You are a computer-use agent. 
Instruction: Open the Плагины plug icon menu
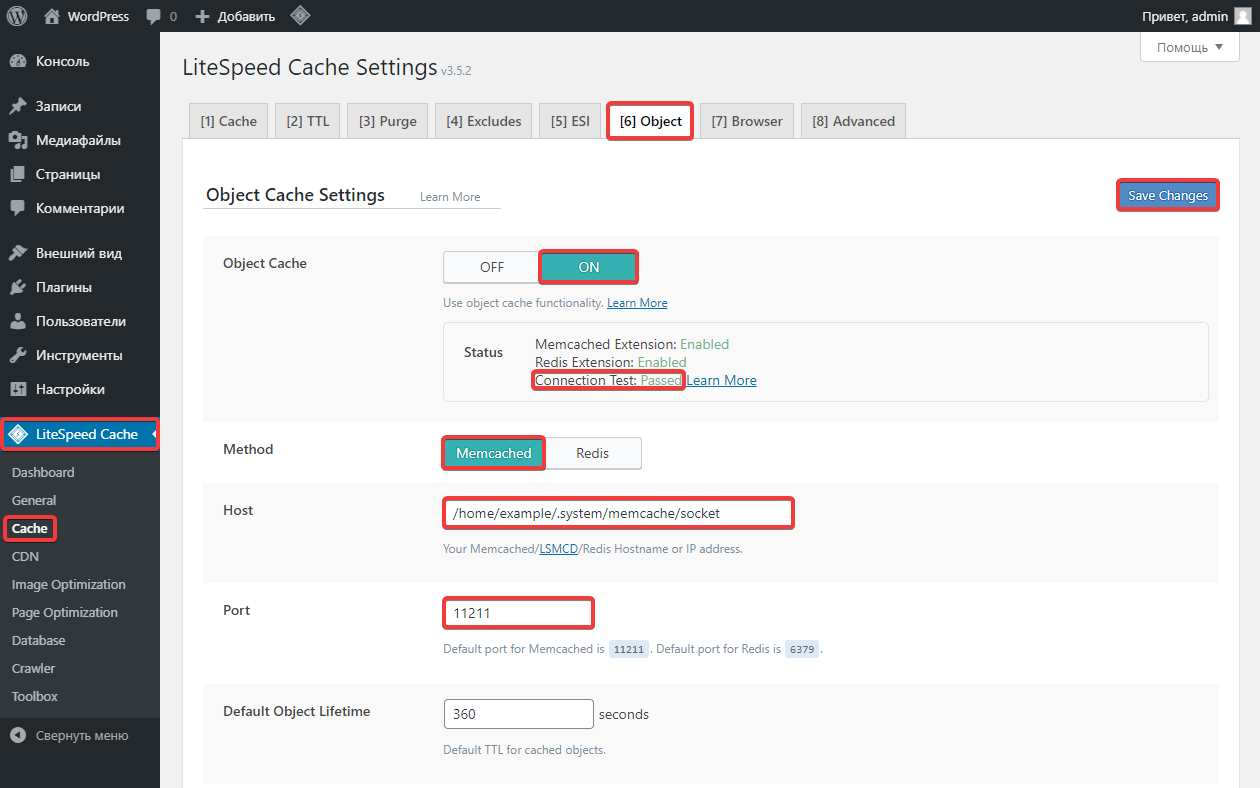[18, 287]
